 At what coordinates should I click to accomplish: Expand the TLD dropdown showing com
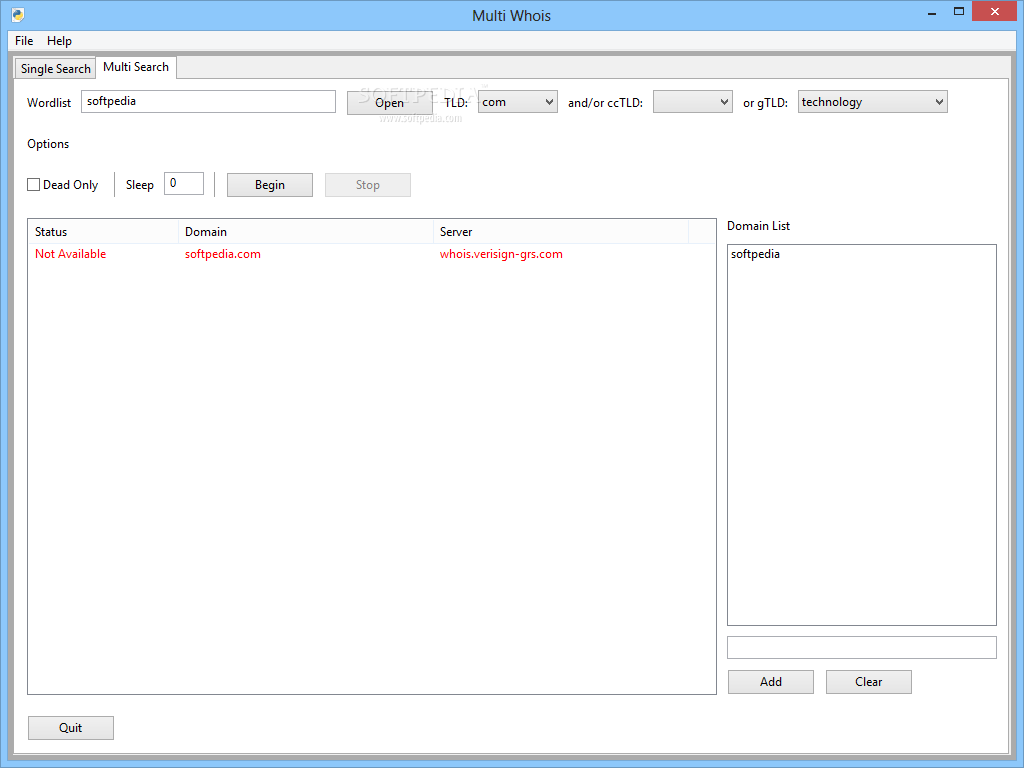[x=518, y=102]
